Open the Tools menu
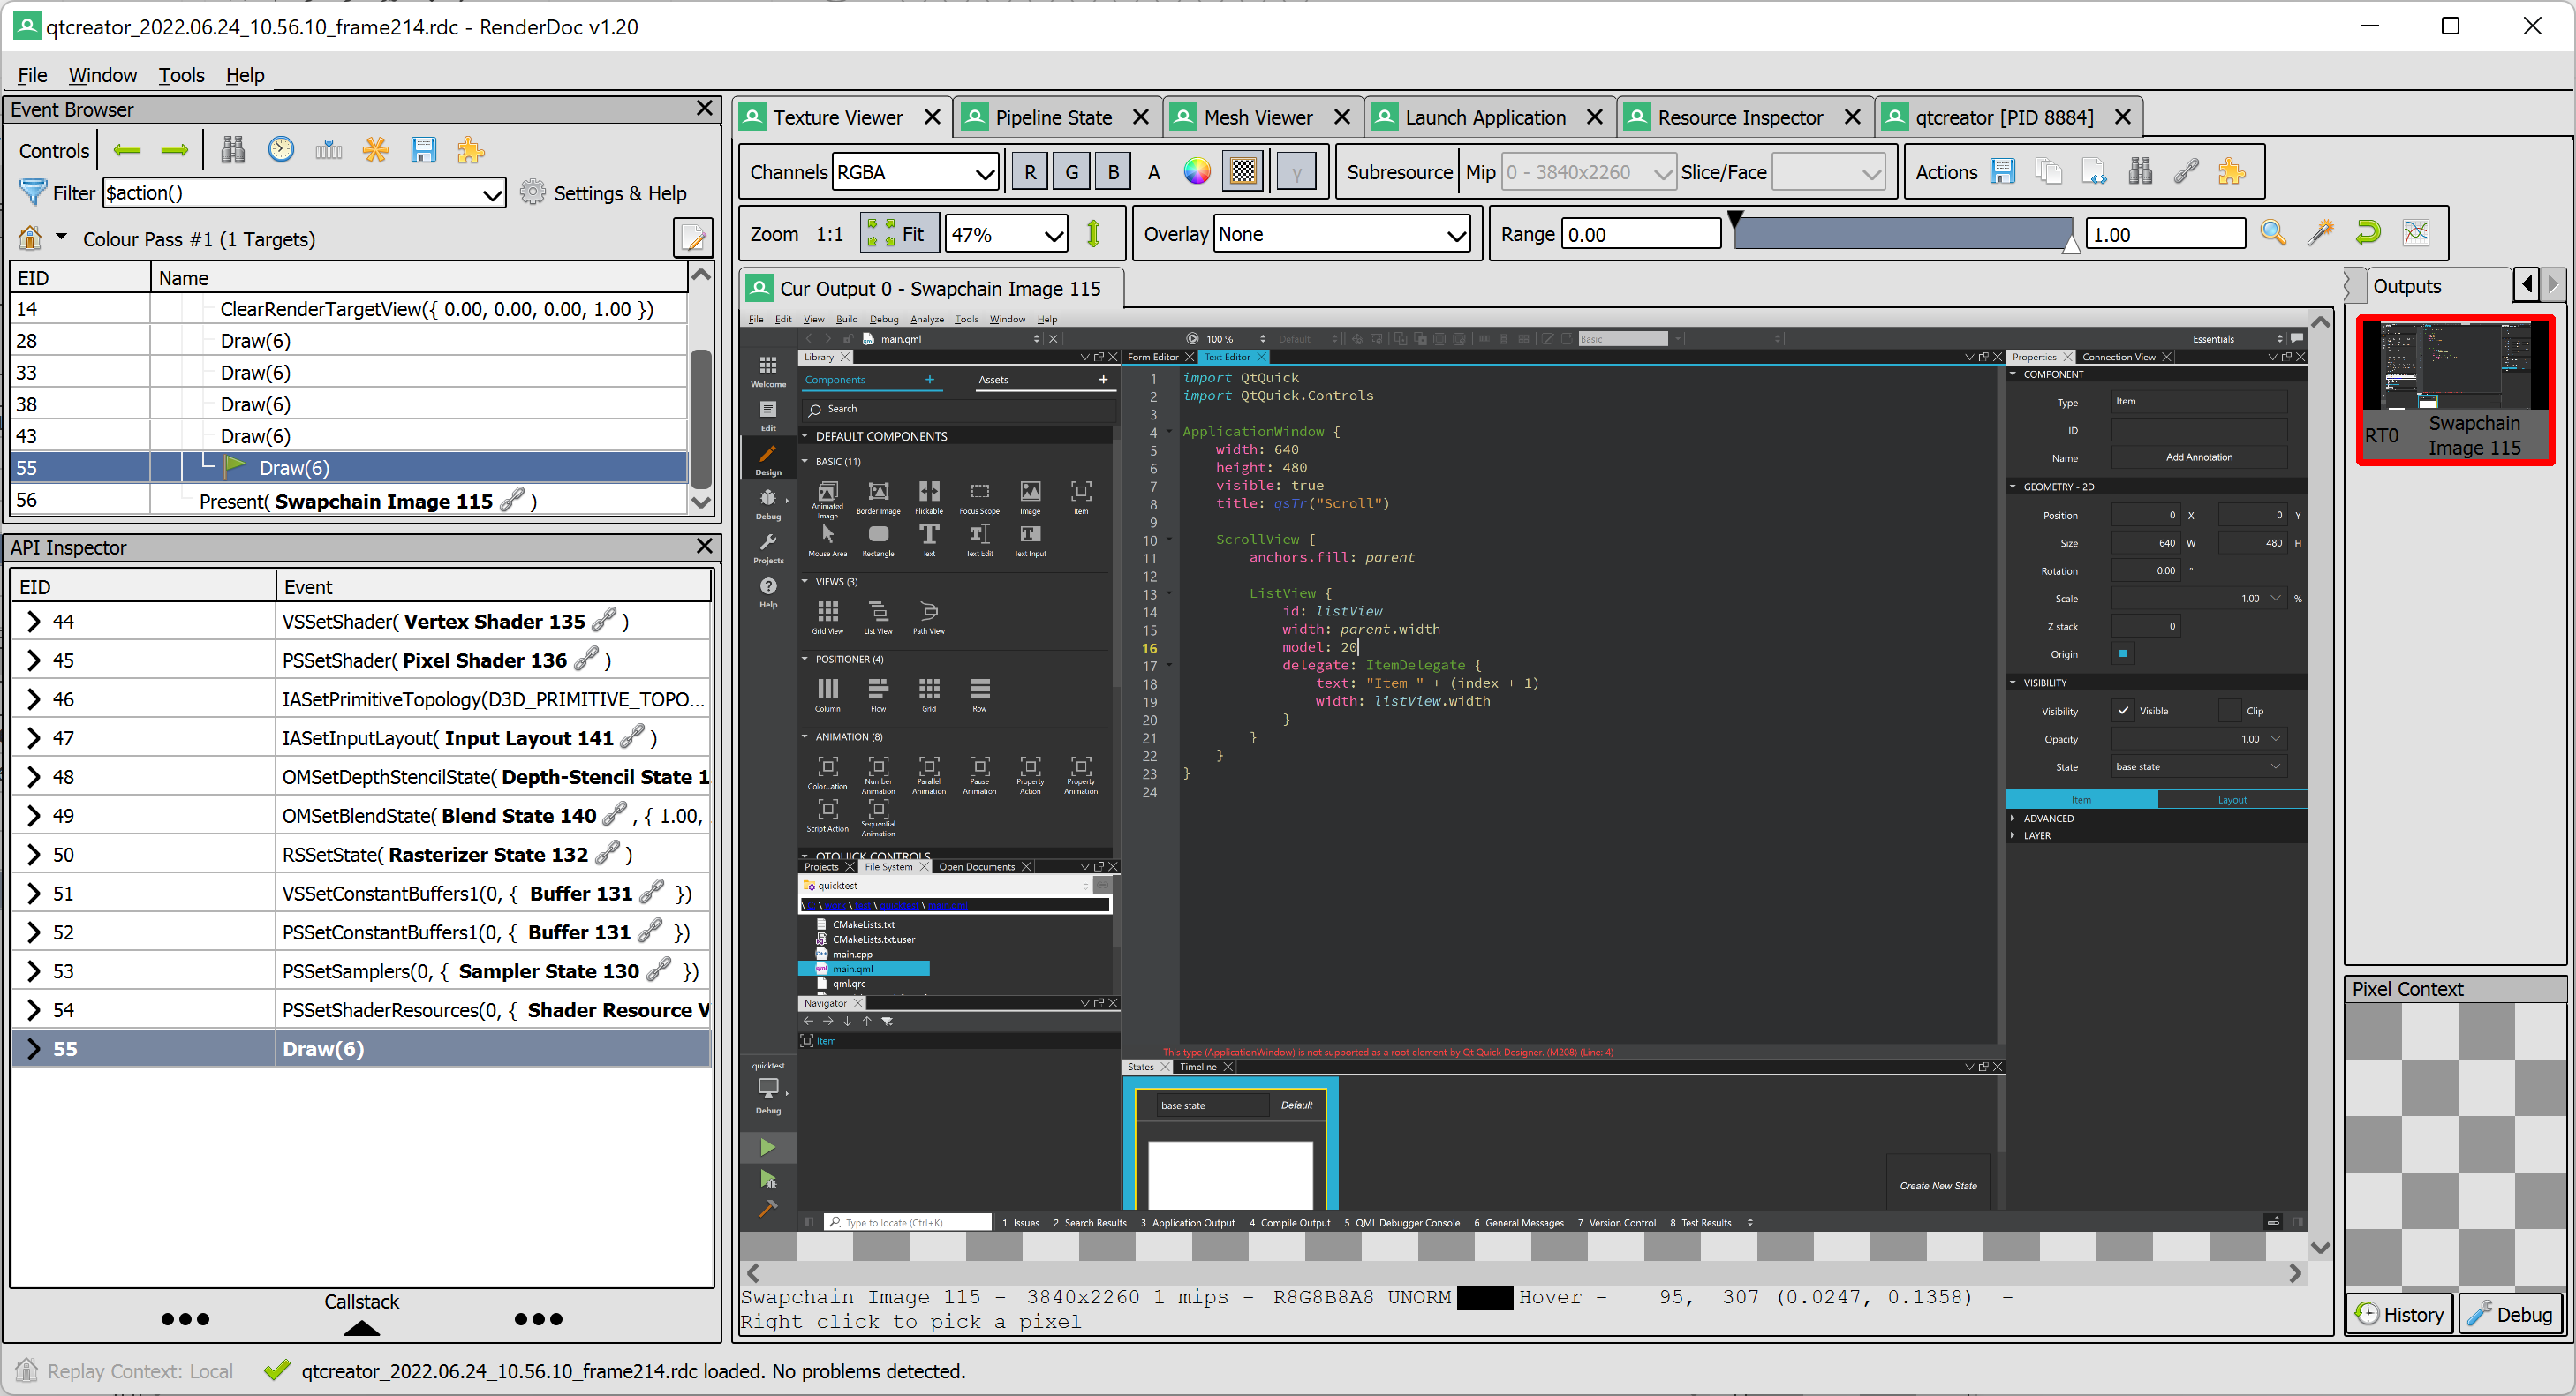This screenshot has width=2576, height=1396. point(181,75)
